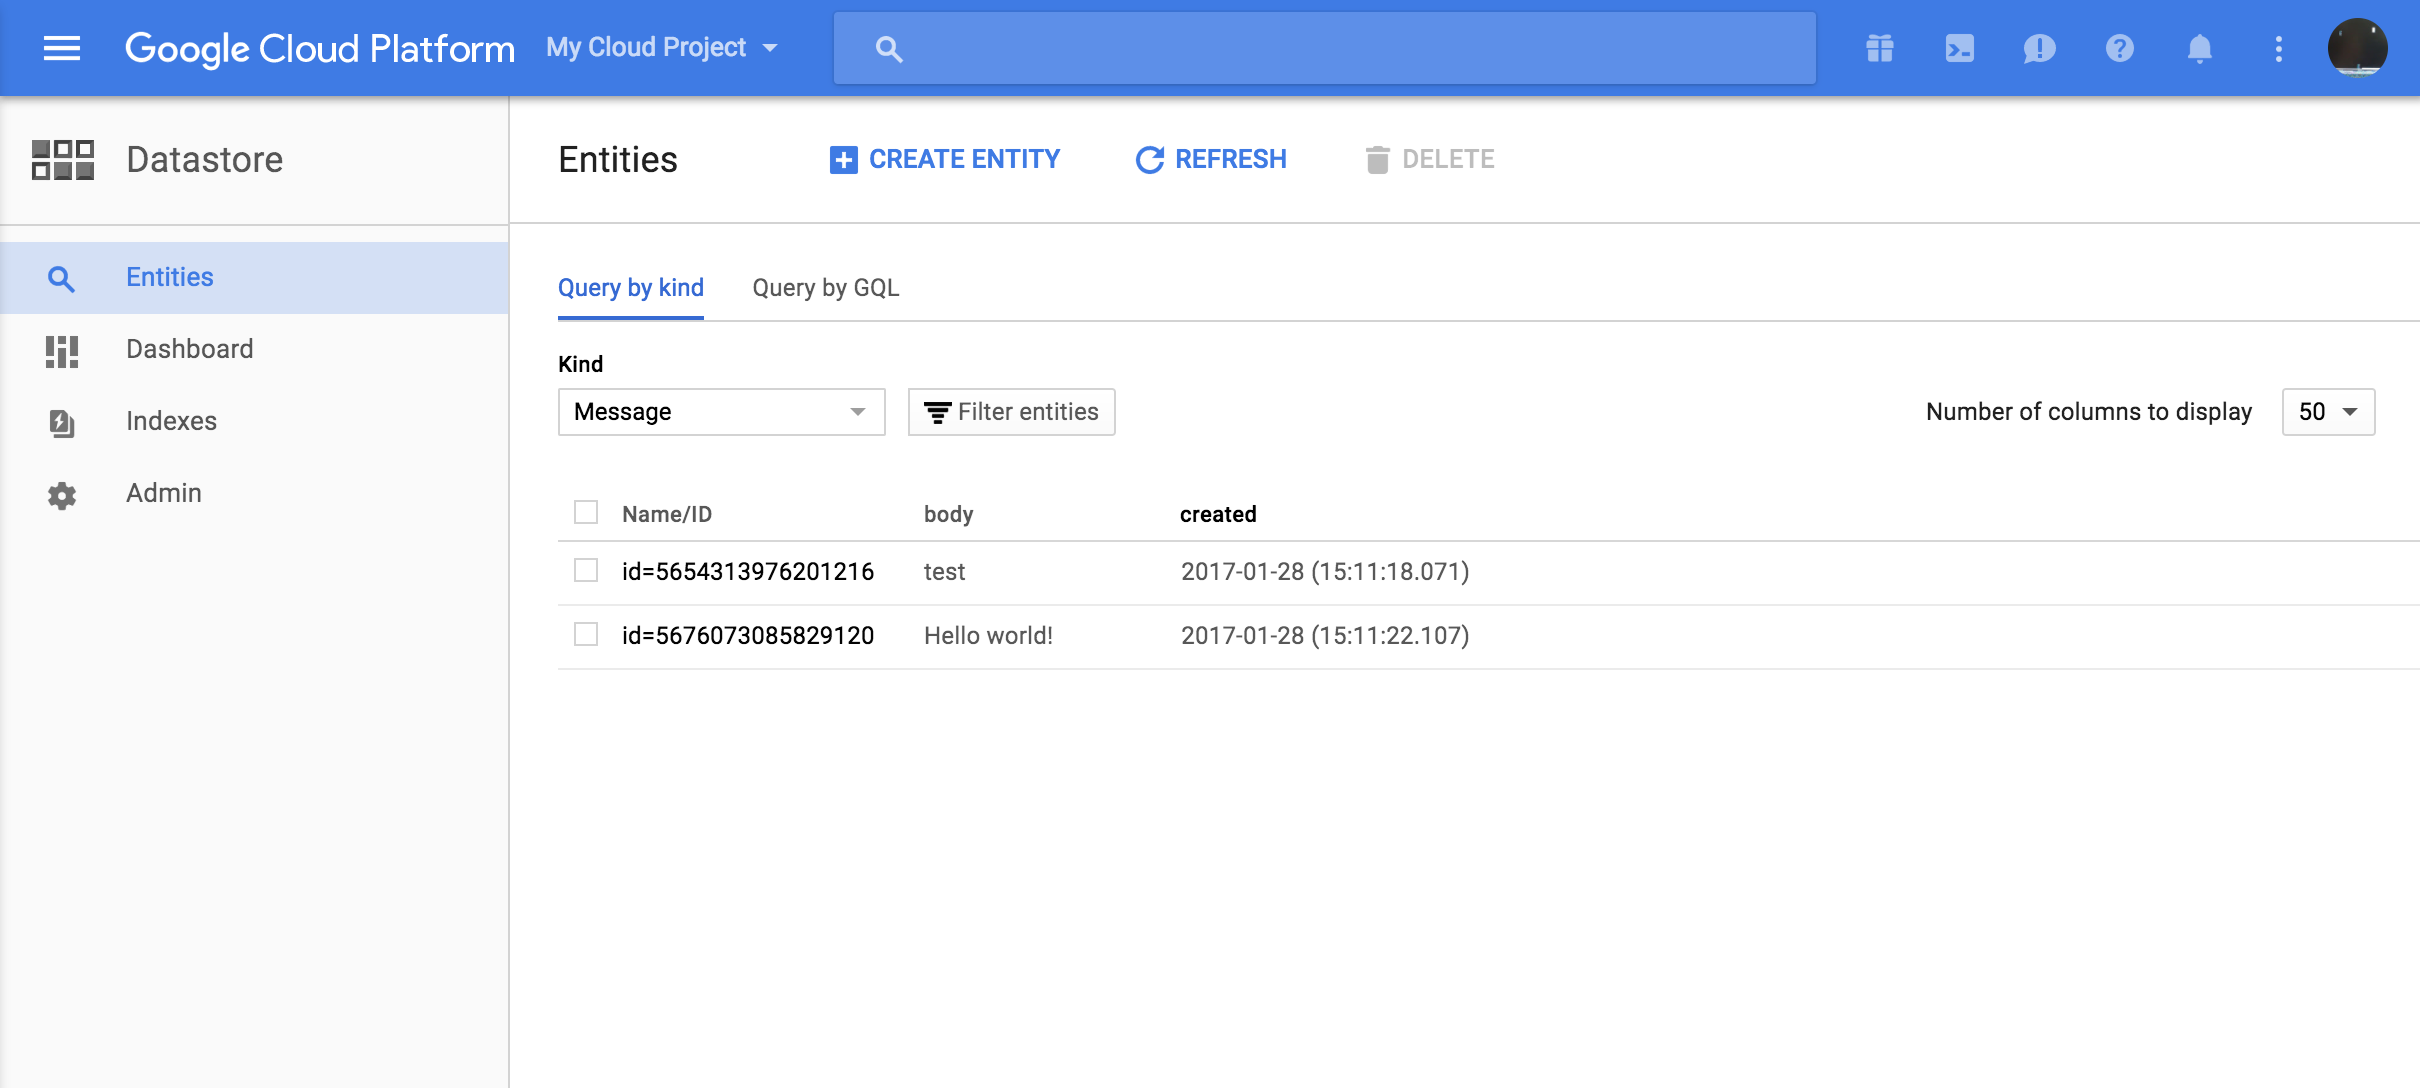Check the box for id=5654313976201216
Viewport: 2420px width, 1088px height.
coord(586,570)
